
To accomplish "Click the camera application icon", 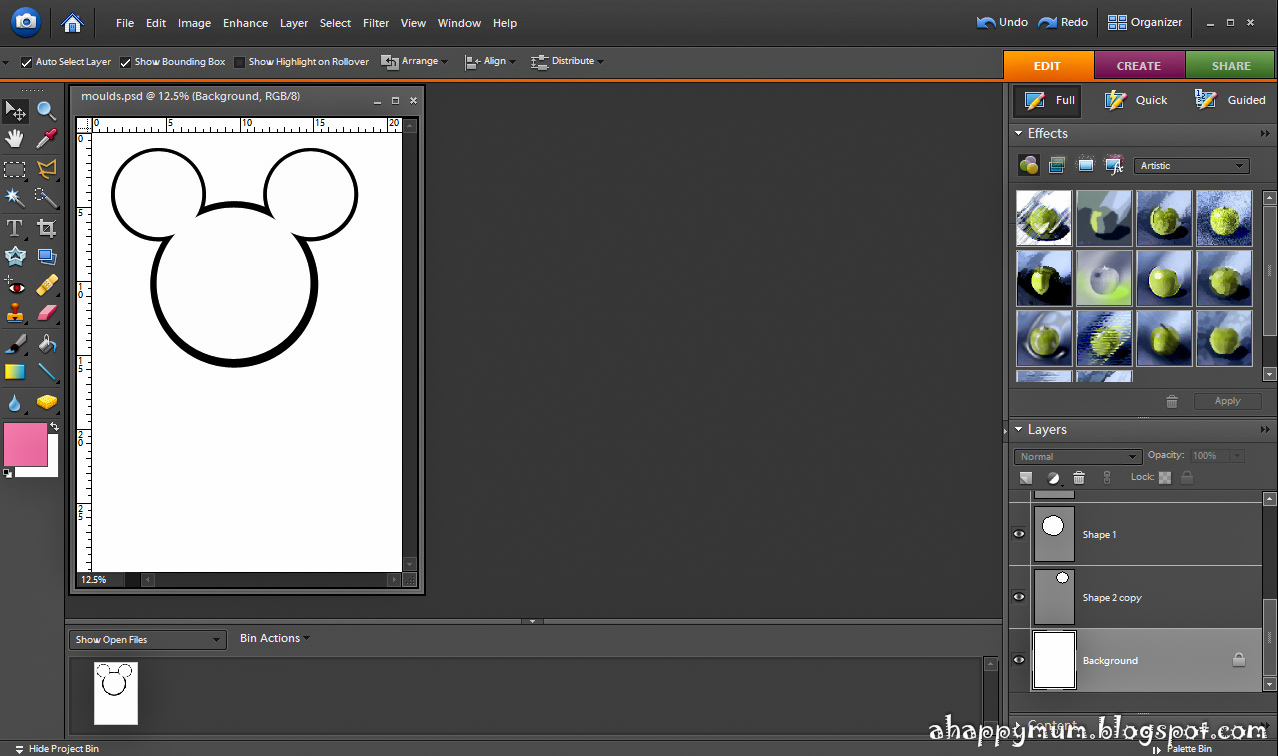I will pos(25,21).
